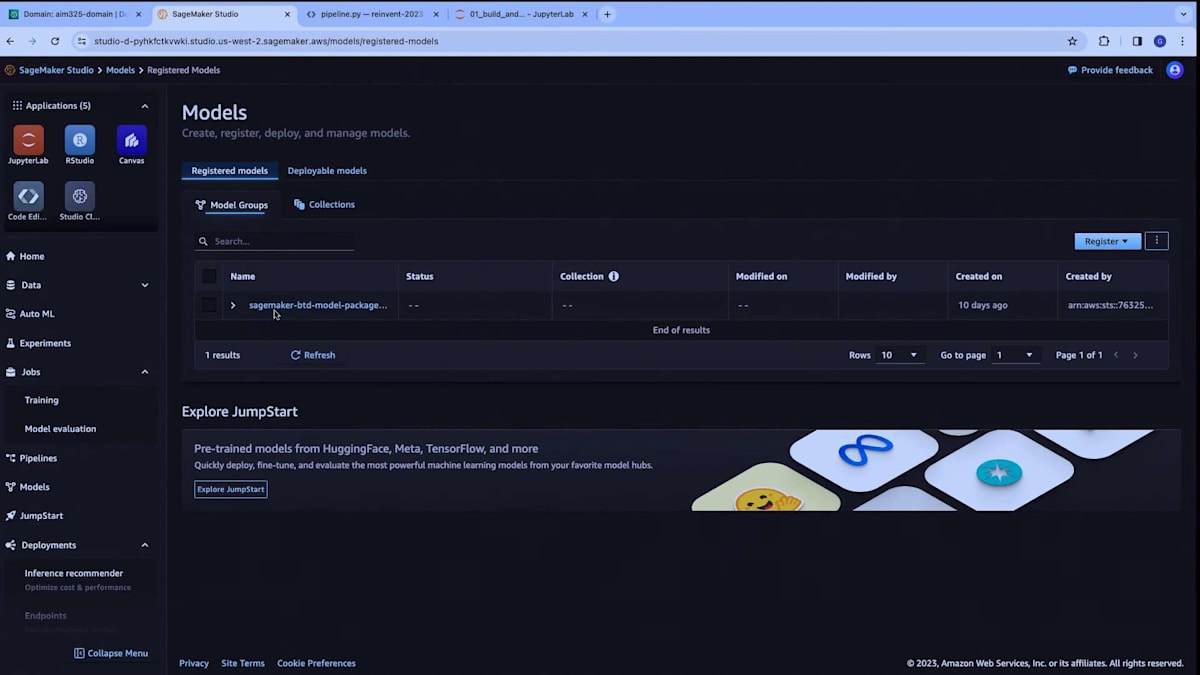Open Model evaluation under Jobs
Screen dimensions: 1200x675
point(60,429)
